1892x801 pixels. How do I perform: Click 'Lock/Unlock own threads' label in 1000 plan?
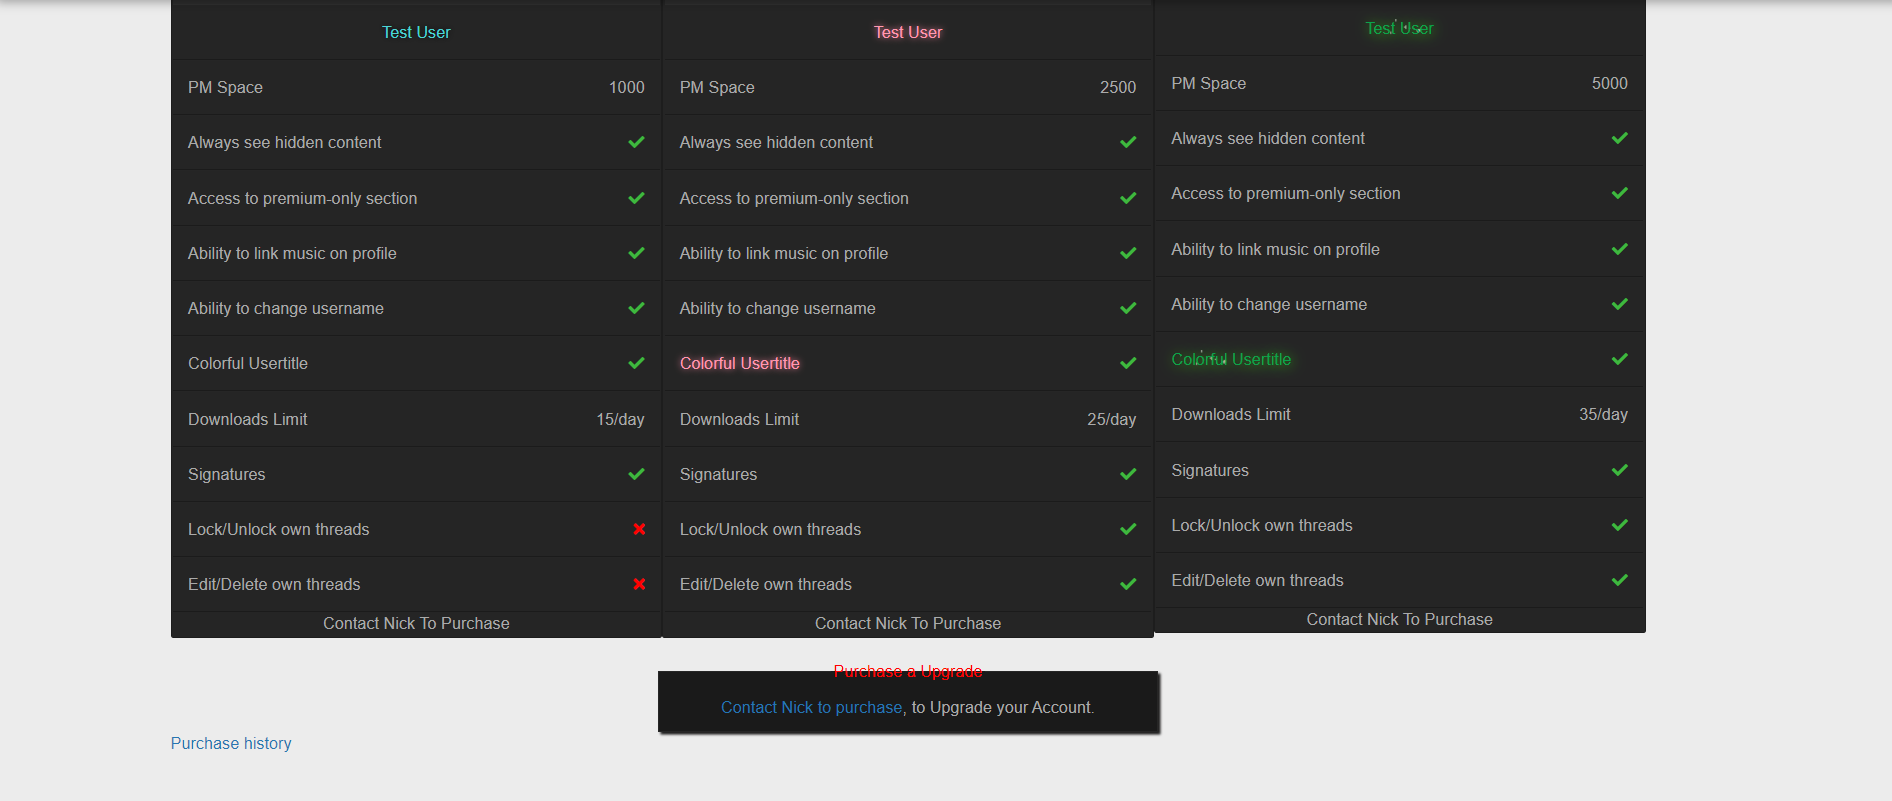[x=279, y=529]
